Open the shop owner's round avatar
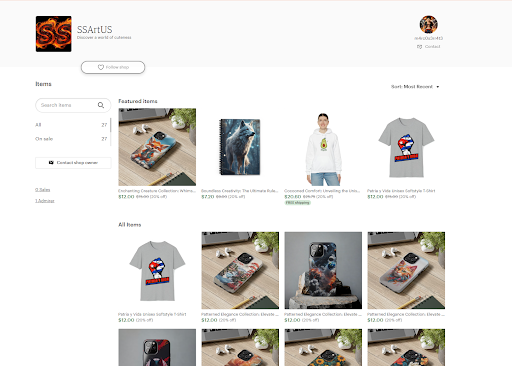The height and width of the screenshot is (366, 512). point(428,24)
